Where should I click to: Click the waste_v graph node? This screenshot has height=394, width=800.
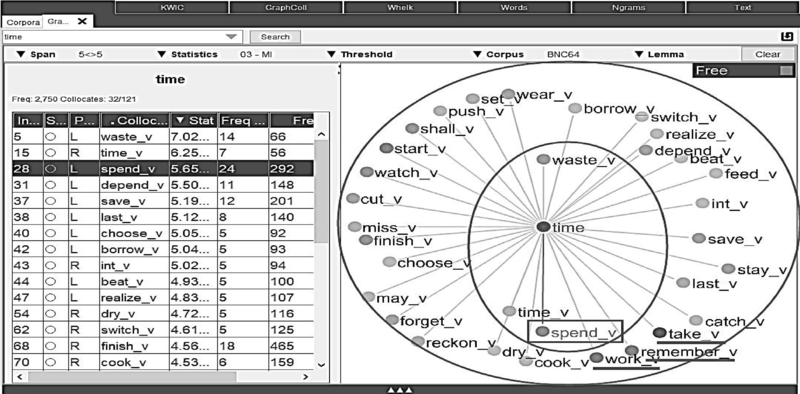[x=544, y=159]
